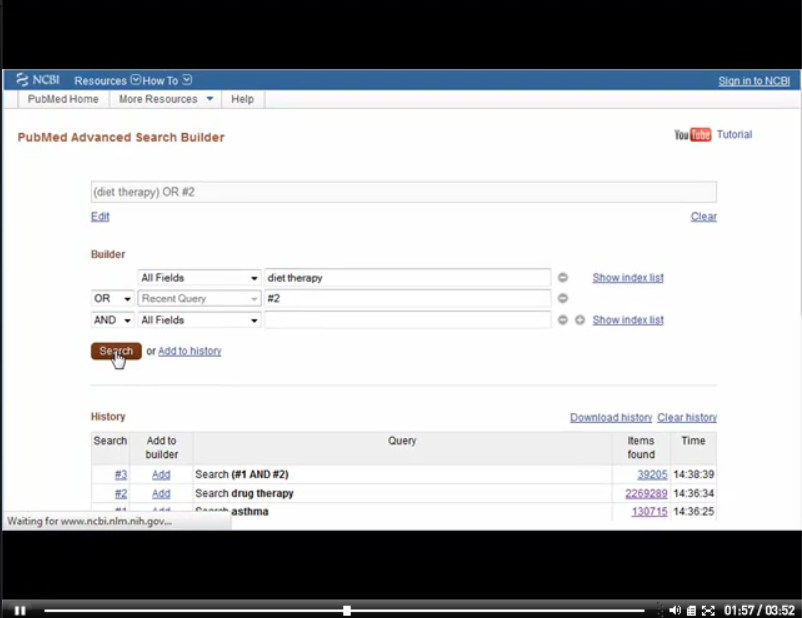The image size is (802, 618).
Task: Click the diet therapy search term field
Action: 408,278
